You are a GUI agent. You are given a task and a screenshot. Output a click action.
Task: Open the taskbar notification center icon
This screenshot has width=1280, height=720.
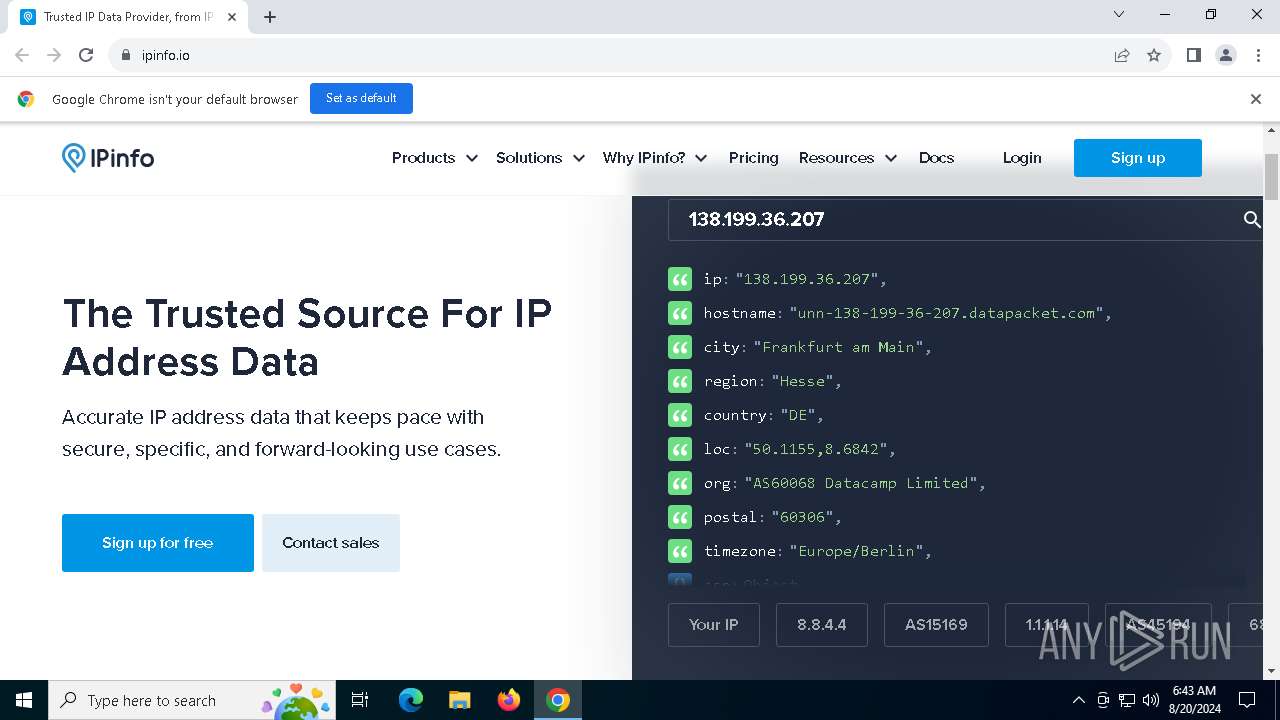[x=1247, y=700]
